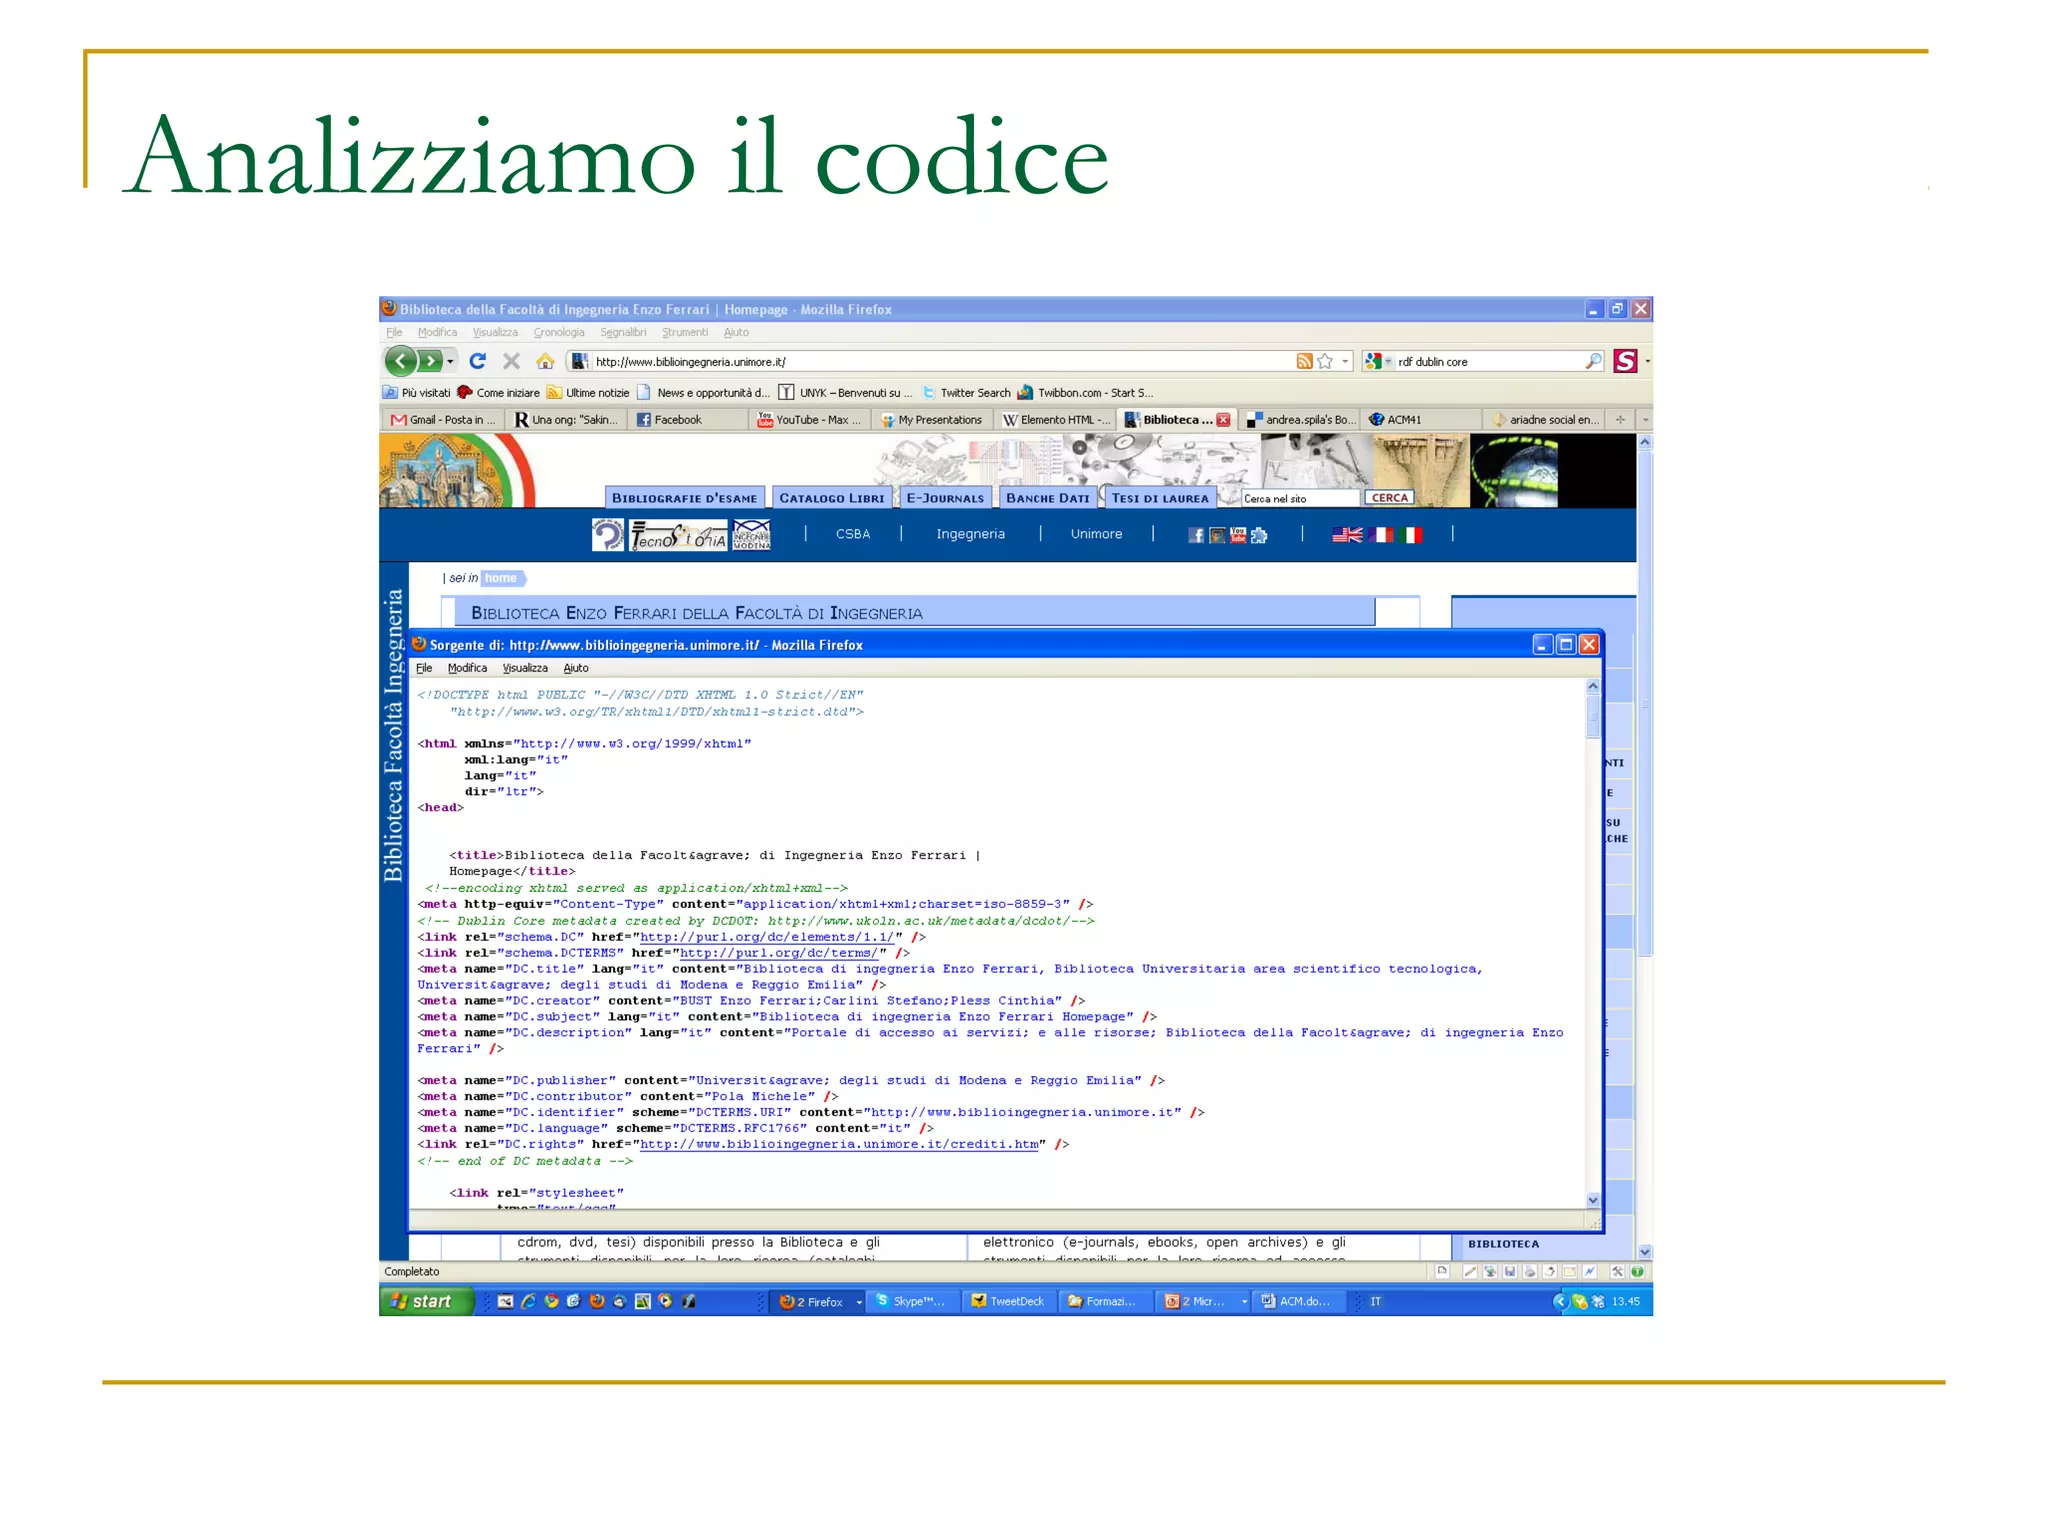Click Bibliografie d'esame site tab

685,497
